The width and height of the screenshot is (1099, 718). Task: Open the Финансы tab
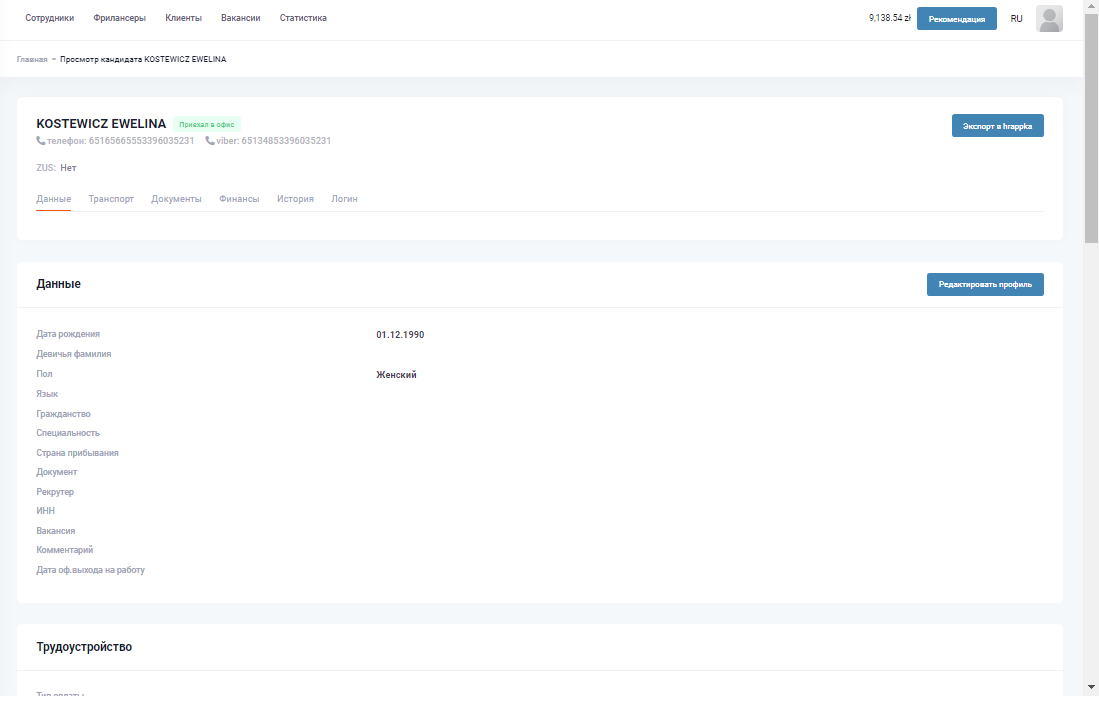pyautogui.click(x=239, y=199)
